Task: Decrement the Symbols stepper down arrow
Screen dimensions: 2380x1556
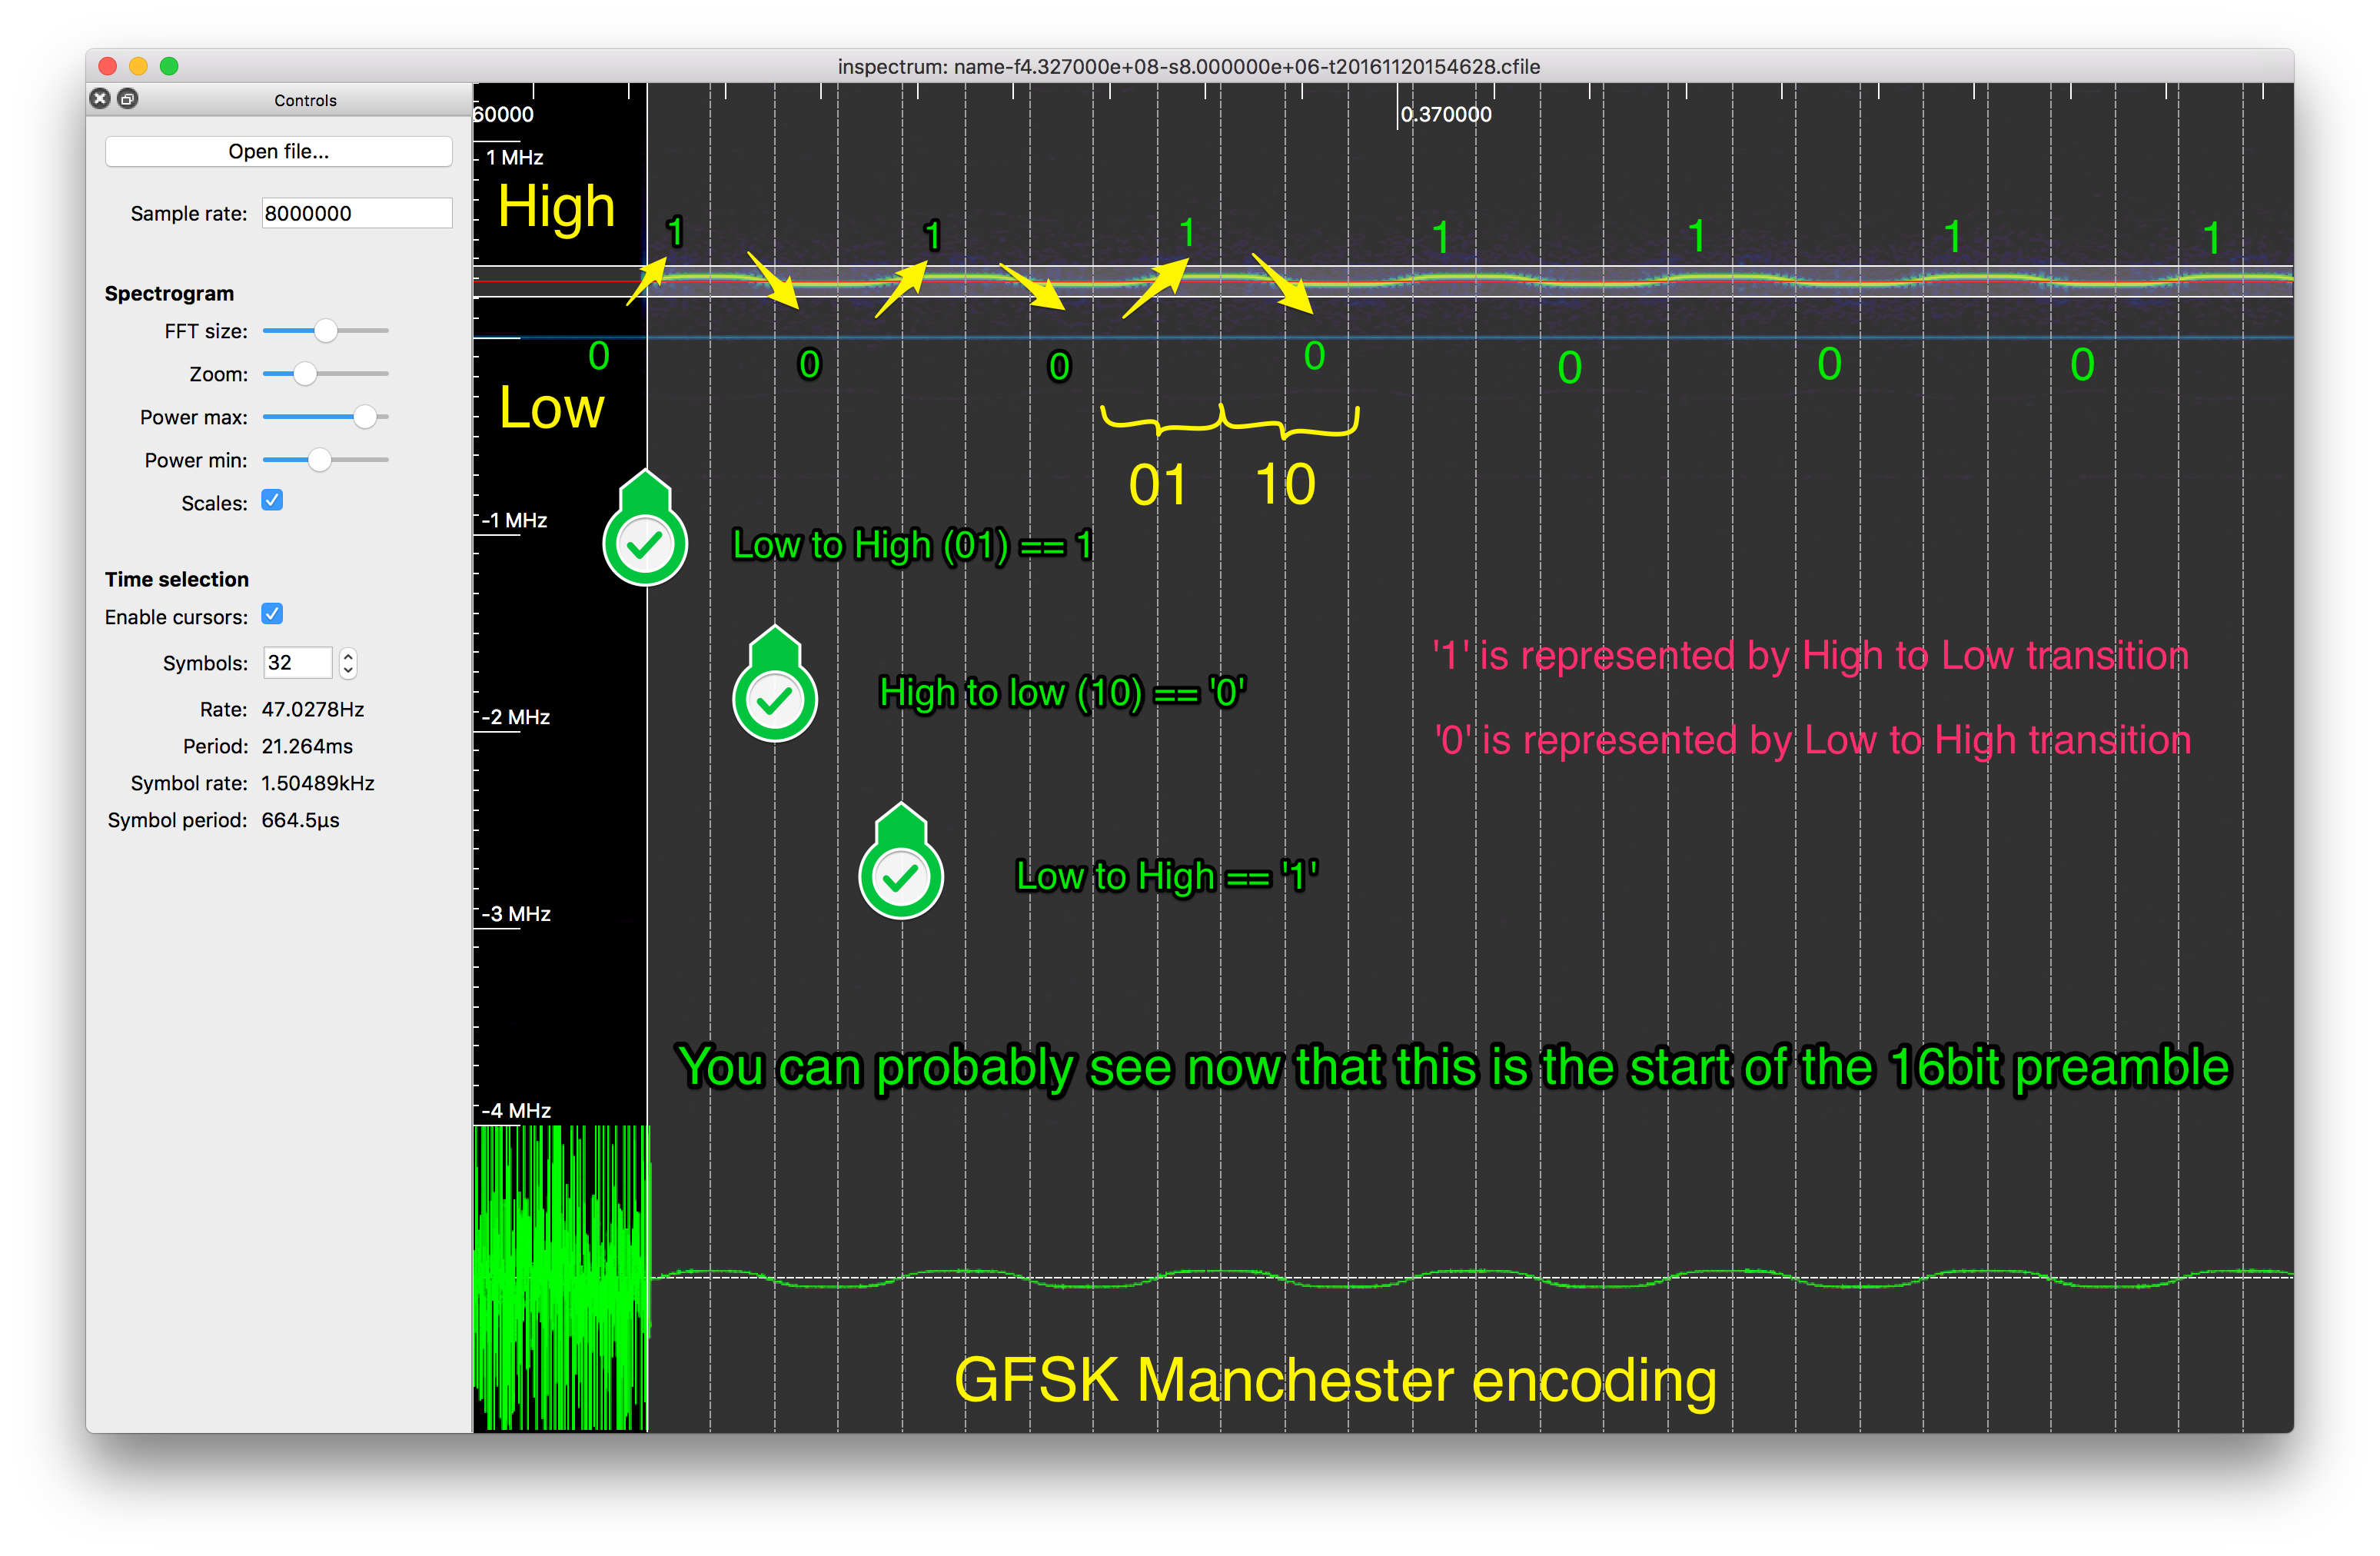Action: [x=348, y=670]
